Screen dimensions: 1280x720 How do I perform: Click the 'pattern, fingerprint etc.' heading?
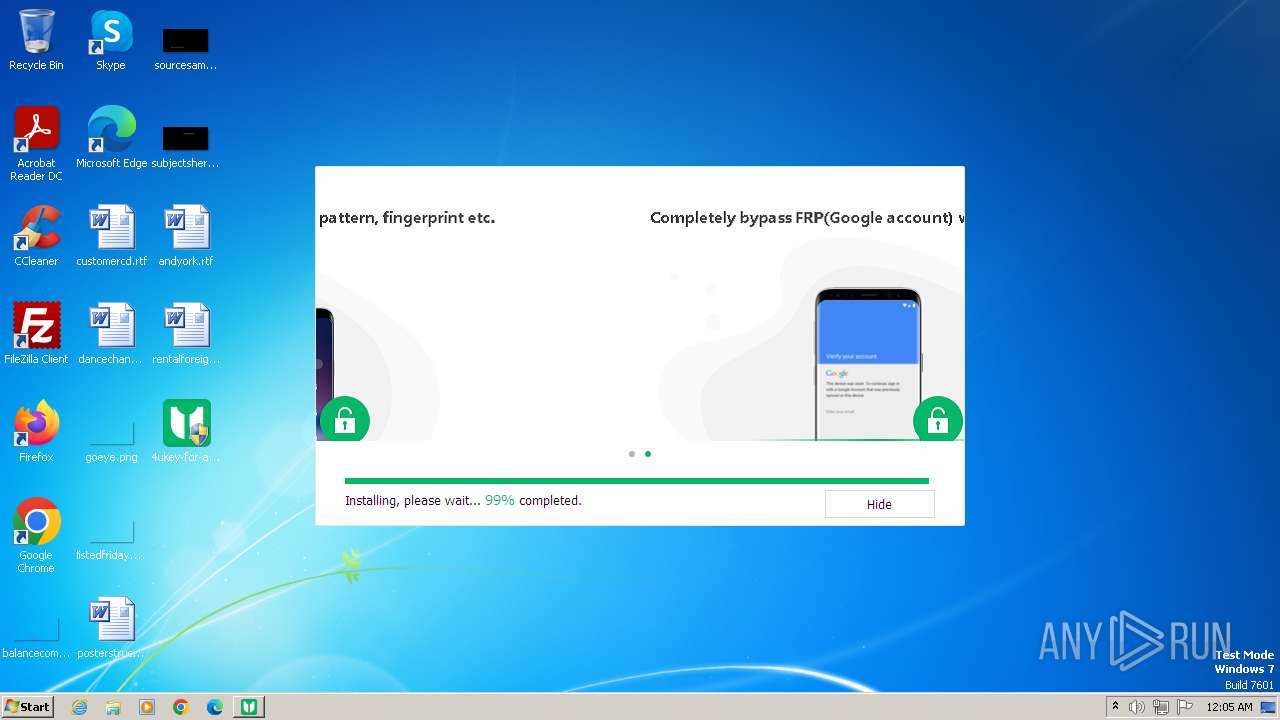pos(407,218)
